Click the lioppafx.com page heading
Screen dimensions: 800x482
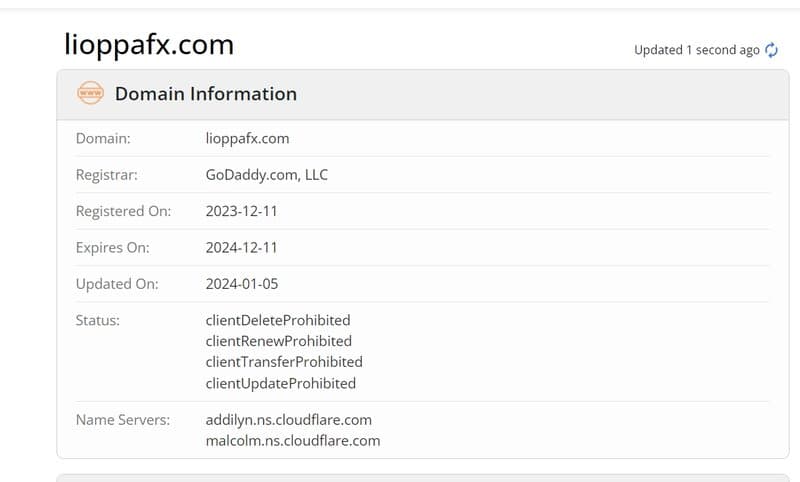pyautogui.click(x=148, y=45)
